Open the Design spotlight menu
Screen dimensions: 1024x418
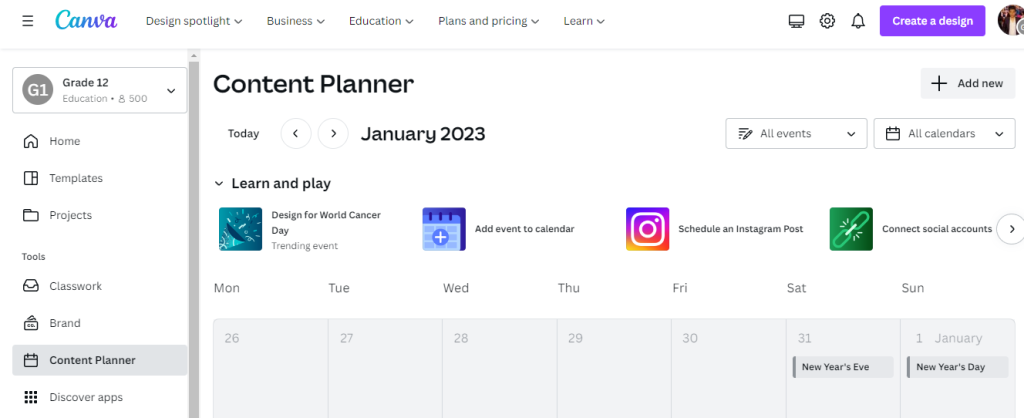click(x=194, y=21)
